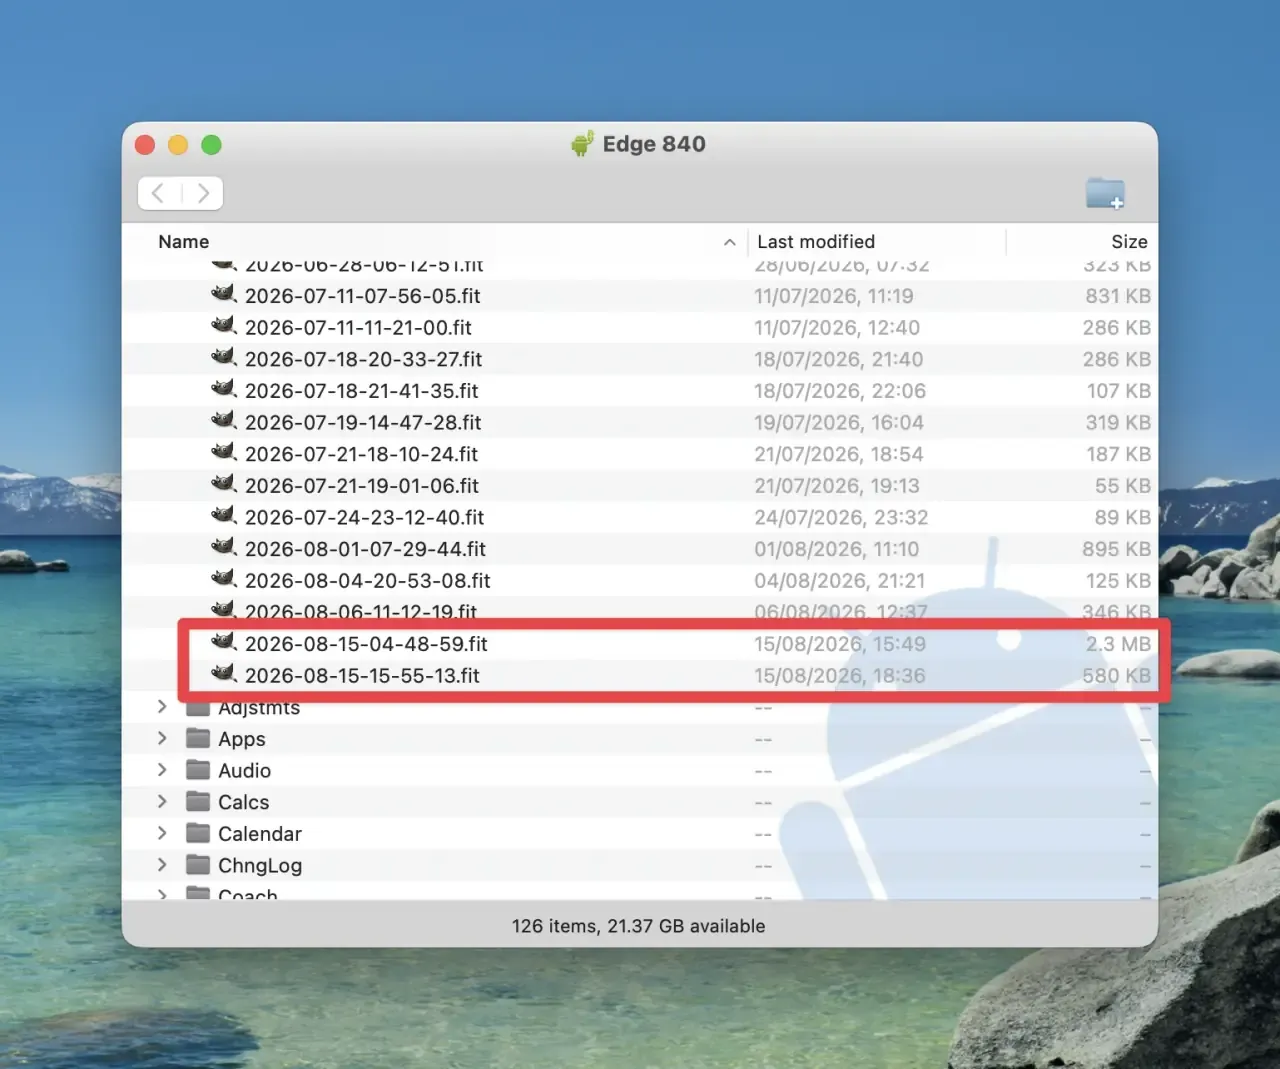Select file 2026-07-11-07-56-05.fit

363,296
